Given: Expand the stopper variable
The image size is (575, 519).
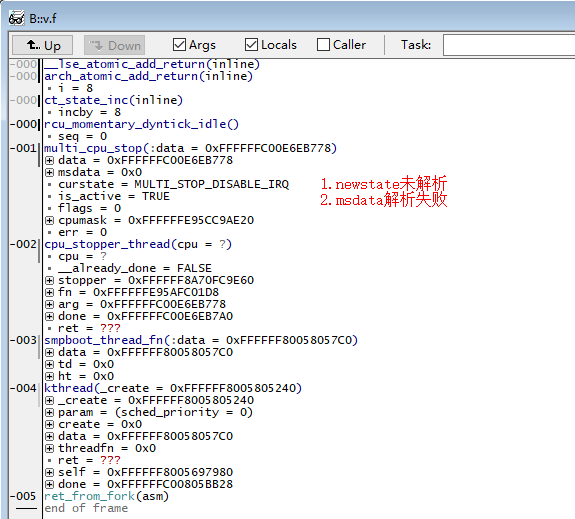Looking at the screenshot, I should [x=50, y=281].
